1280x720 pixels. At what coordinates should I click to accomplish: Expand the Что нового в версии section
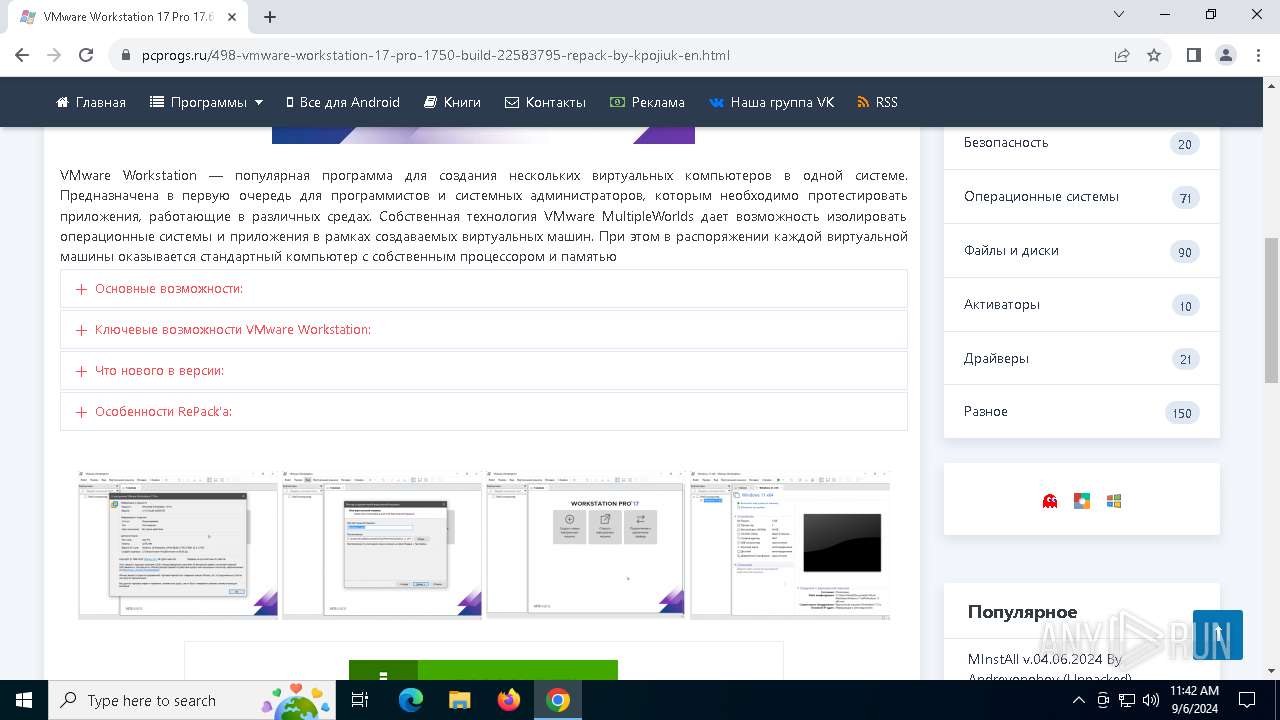click(x=484, y=370)
